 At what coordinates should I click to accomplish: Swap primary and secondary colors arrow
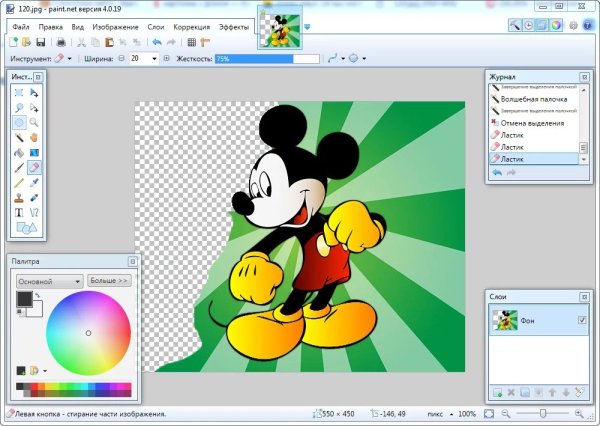click(x=37, y=295)
